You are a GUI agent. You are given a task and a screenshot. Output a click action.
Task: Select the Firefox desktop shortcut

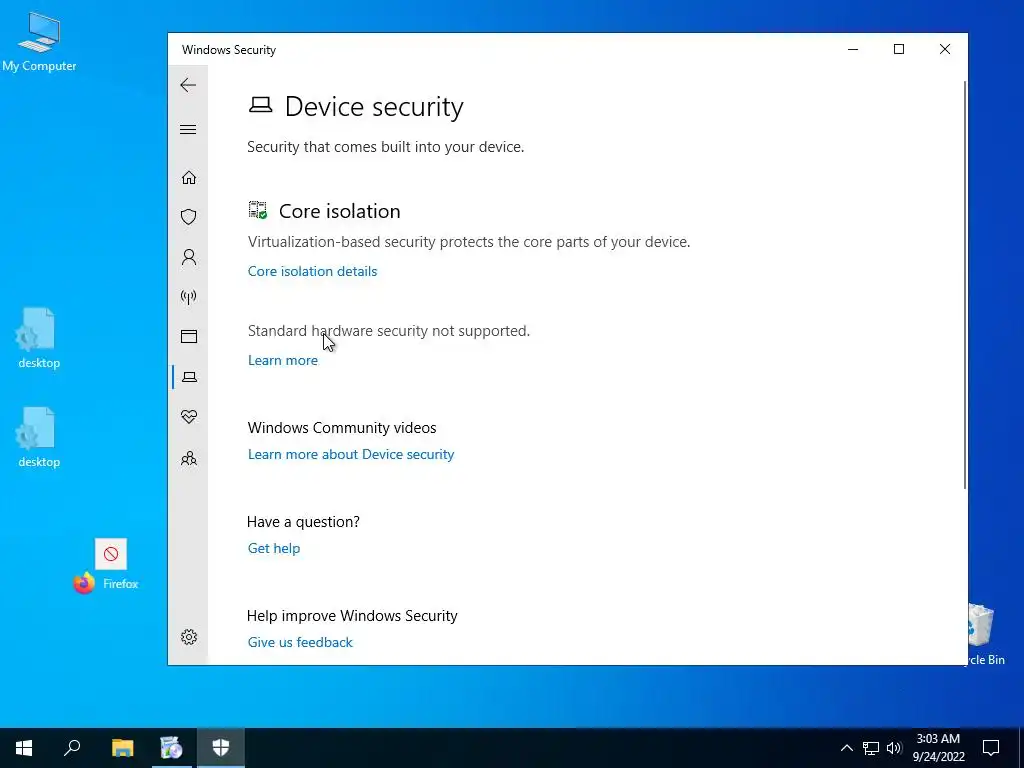tap(106, 566)
